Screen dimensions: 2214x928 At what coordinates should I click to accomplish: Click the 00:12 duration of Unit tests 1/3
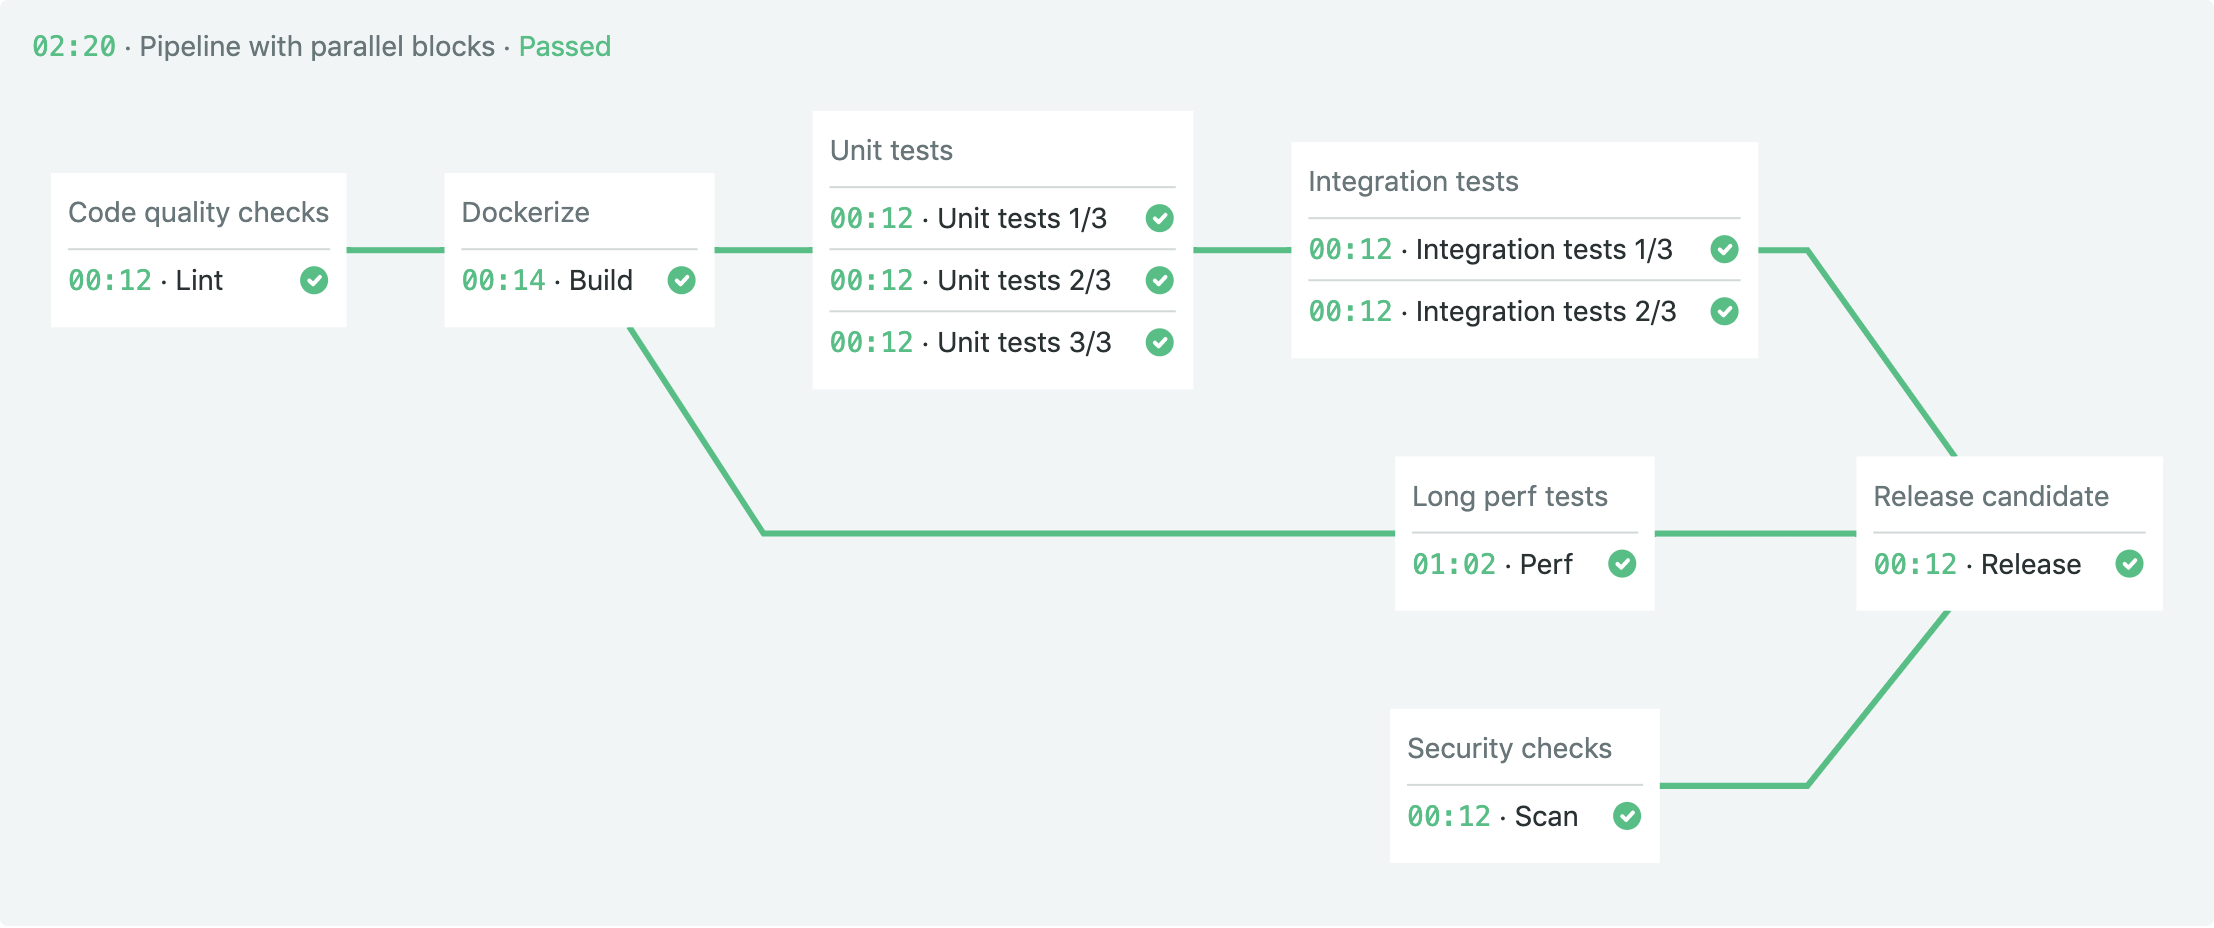(871, 218)
